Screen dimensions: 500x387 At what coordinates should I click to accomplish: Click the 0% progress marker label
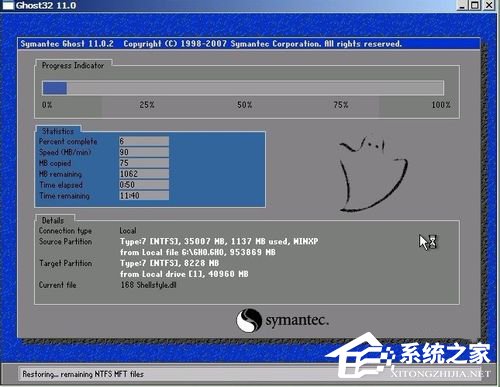click(47, 105)
